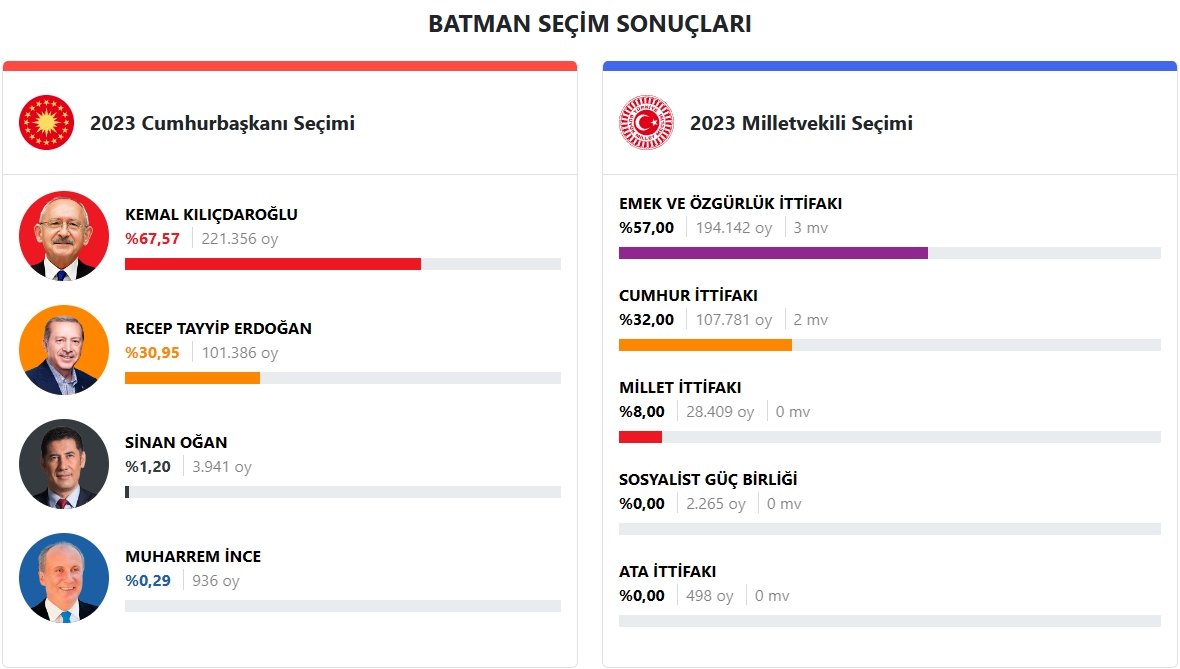Click Sinan Oğan's portrait photo

(x=64, y=464)
